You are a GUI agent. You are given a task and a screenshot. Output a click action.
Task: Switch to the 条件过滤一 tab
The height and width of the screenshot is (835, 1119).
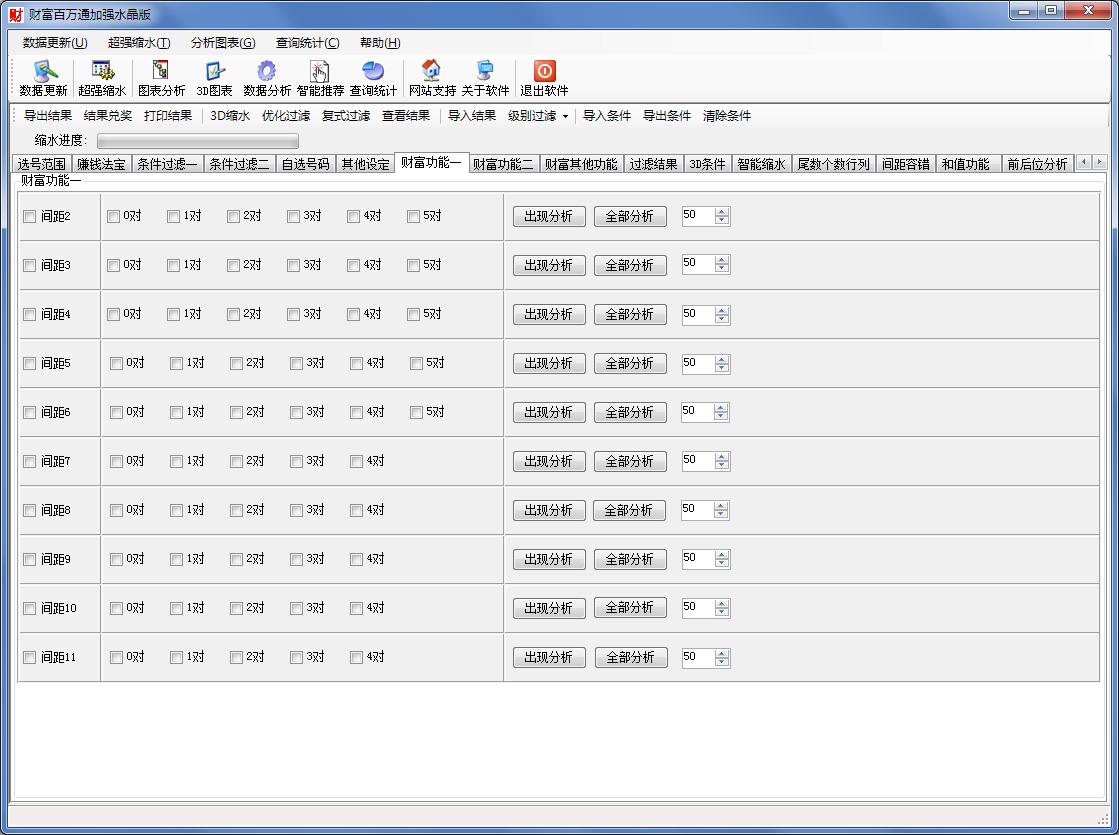coord(167,165)
